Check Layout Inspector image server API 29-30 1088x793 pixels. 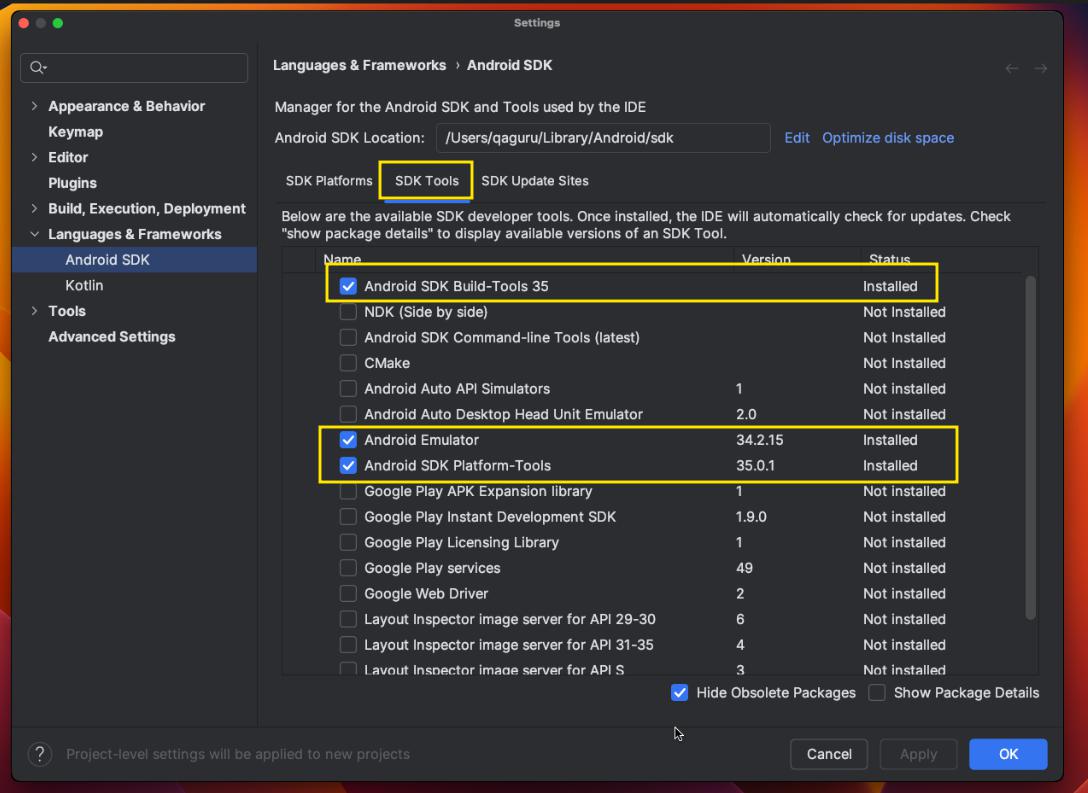pos(348,620)
